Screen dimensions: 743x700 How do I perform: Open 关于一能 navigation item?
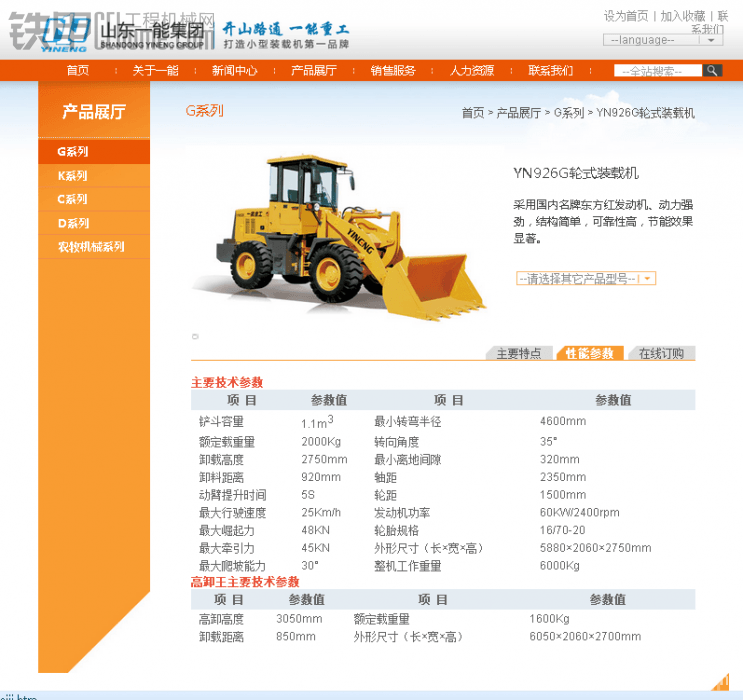point(155,71)
